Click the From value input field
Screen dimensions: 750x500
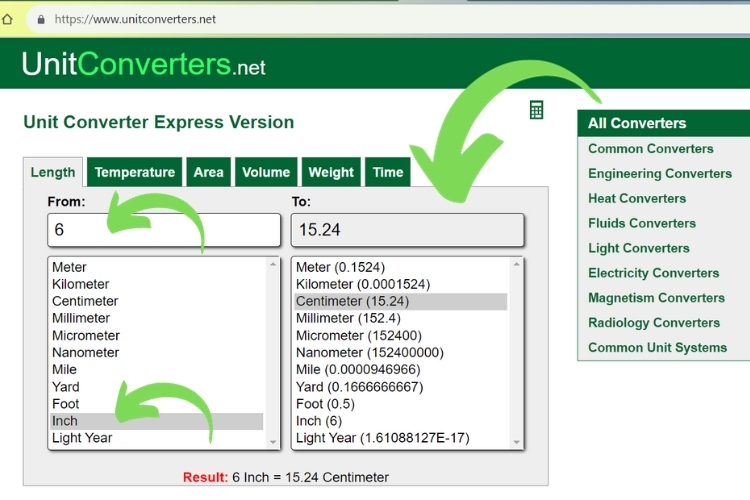coord(164,230)
